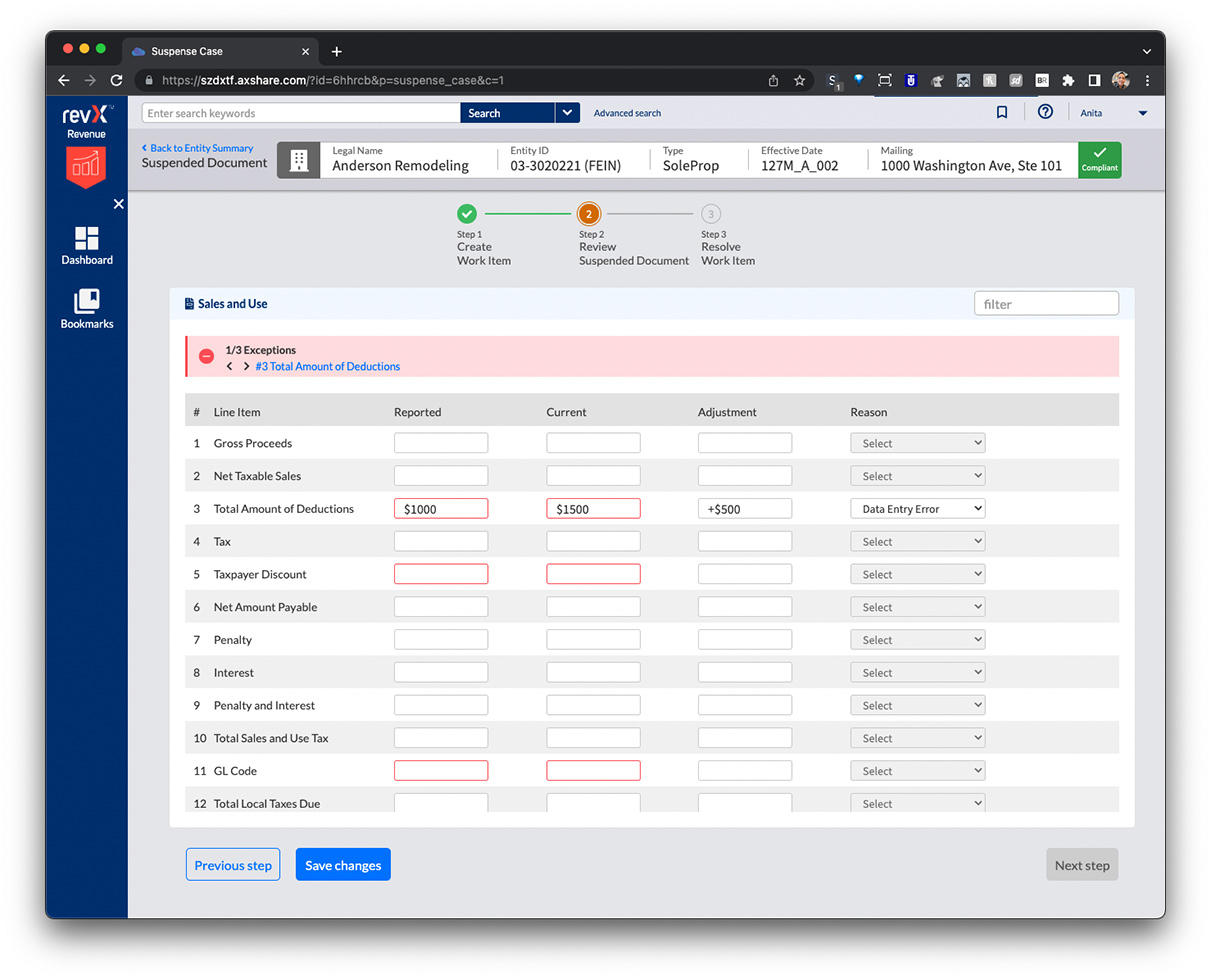The width and height of the screenshot is (1211, 979).
Task: Click Reported field for Gross Proceeds
Action: 441,443
